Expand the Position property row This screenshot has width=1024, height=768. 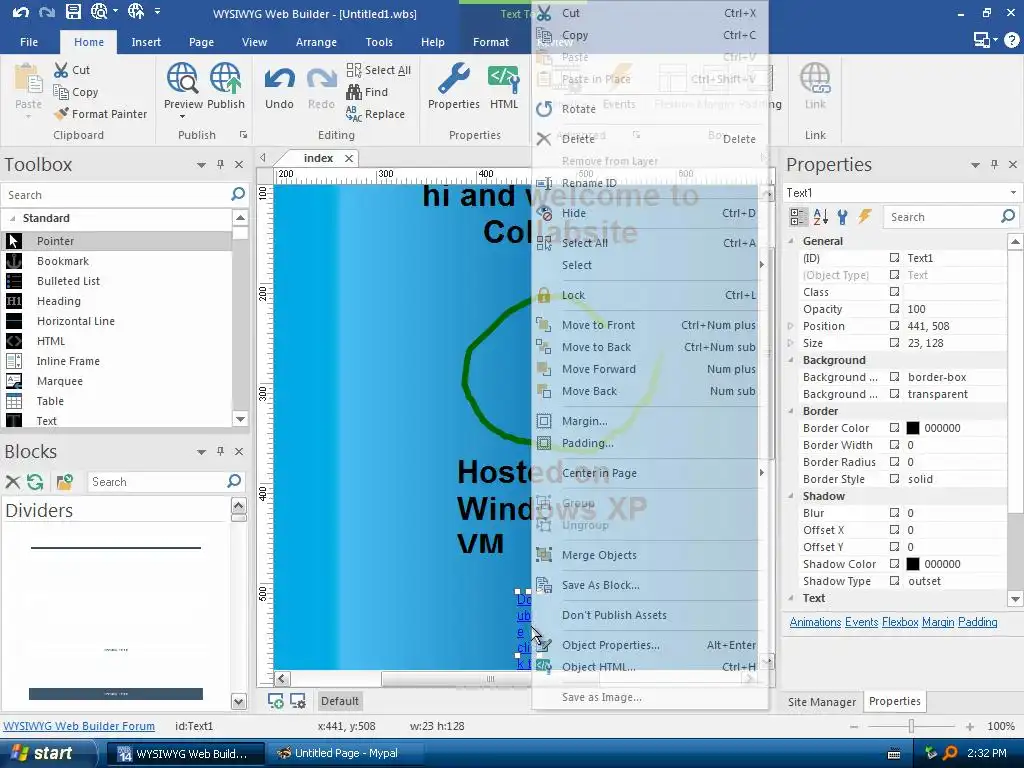(791, 326)
